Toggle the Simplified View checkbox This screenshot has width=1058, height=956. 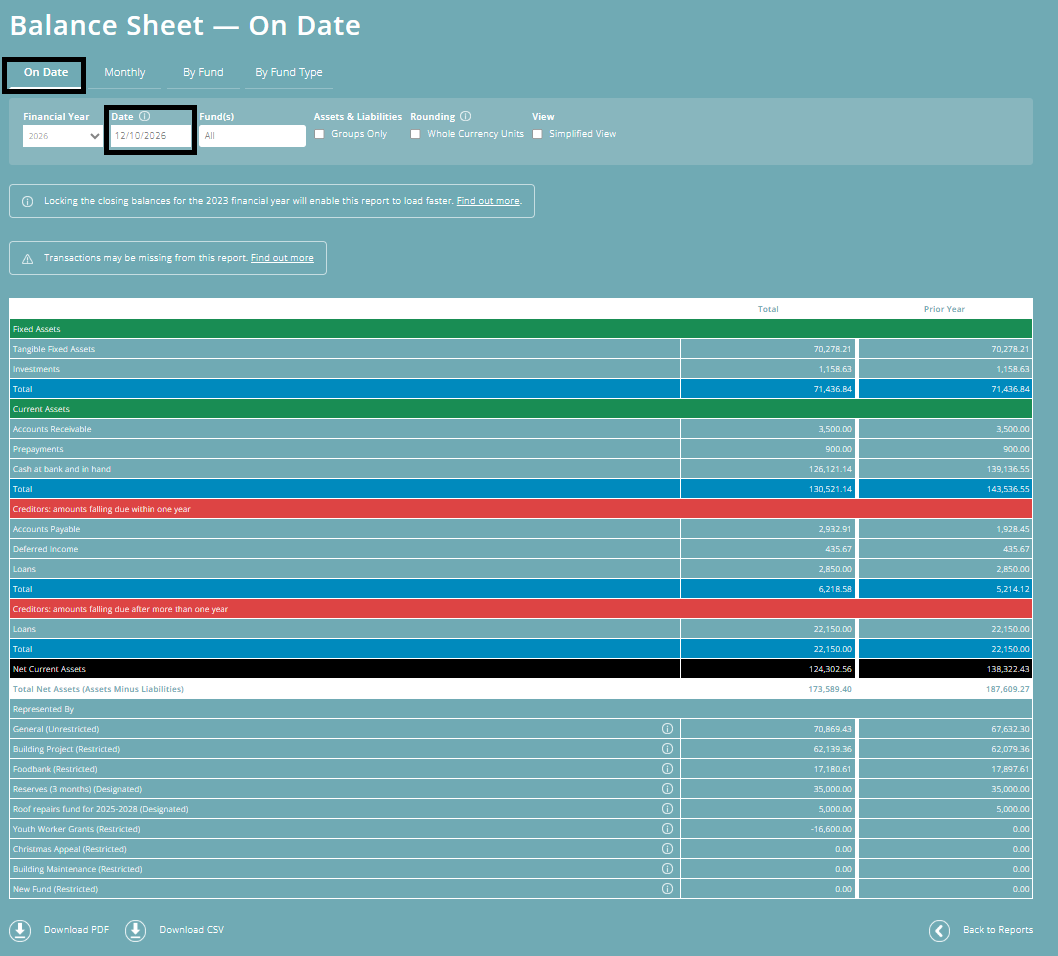point(537,134)
